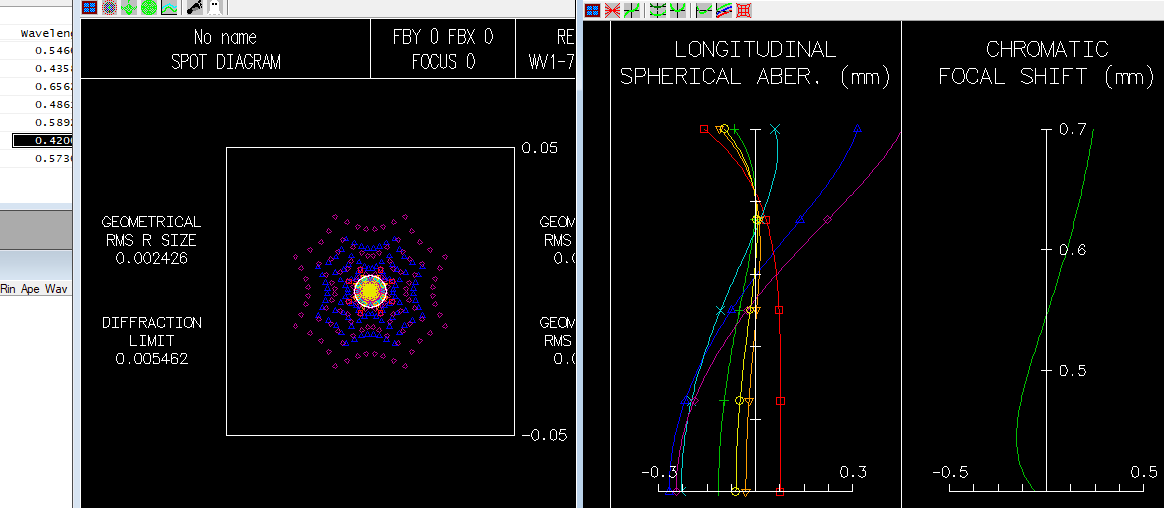
Task: Open the red distortion grid icon
Action: pos(743,10)
